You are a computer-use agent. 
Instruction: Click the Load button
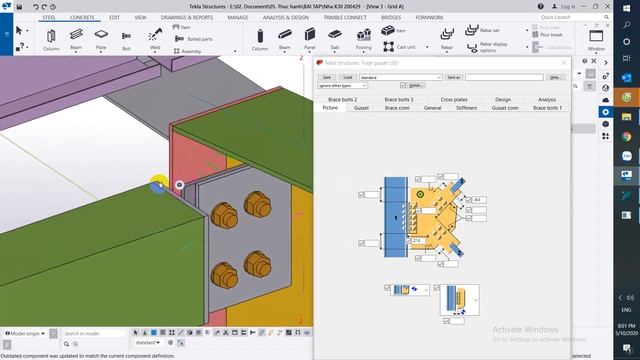click(x=347, y=77)
